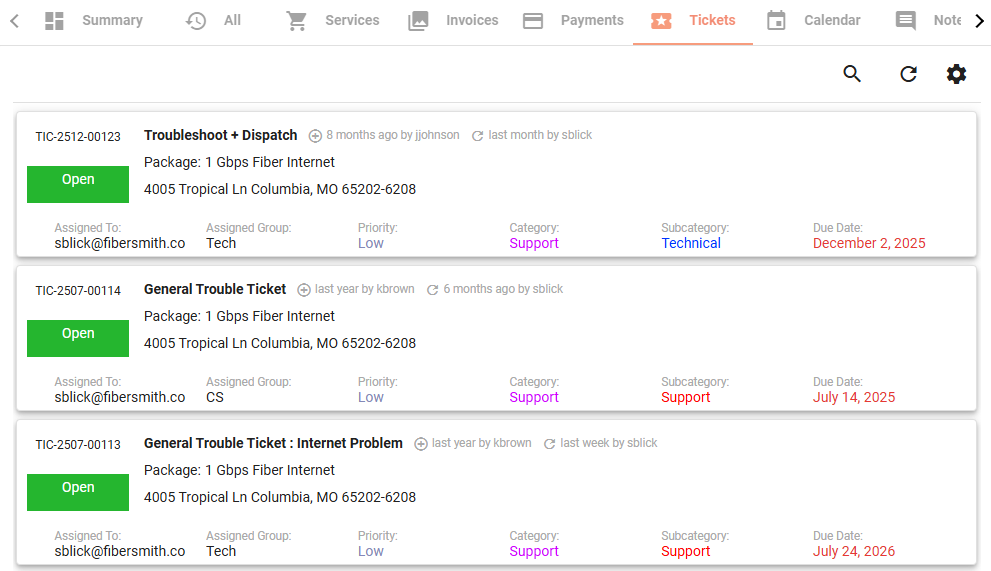Image resolution: width=991 pixels, height=571 pixels.
Task: Click the Services shopping cart icon
Action: (296, 21)
